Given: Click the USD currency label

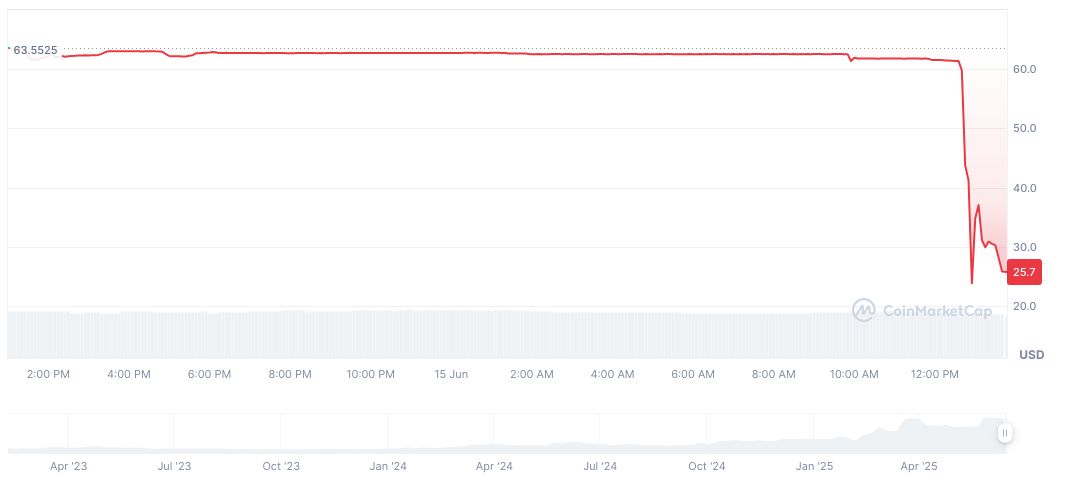Looking at the screenshot, I should [1031, 355].
